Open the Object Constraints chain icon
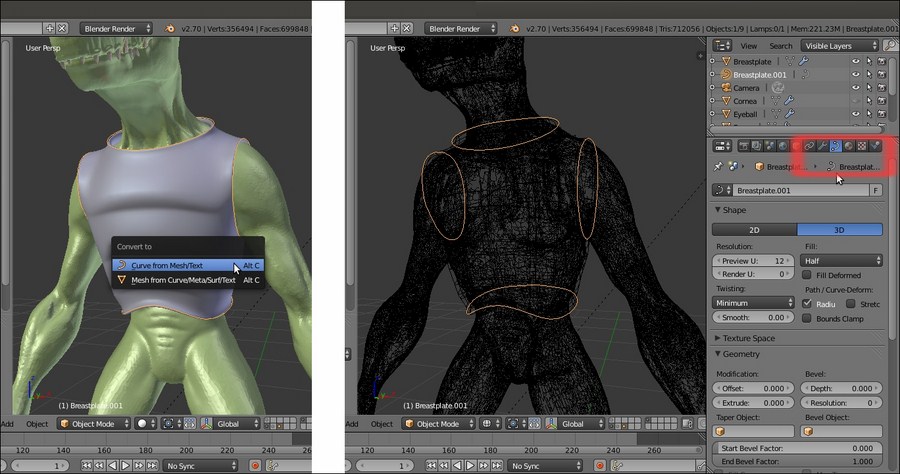Image resolution: width=900 pixels, height=474 pixels. [x=810, y=146]
